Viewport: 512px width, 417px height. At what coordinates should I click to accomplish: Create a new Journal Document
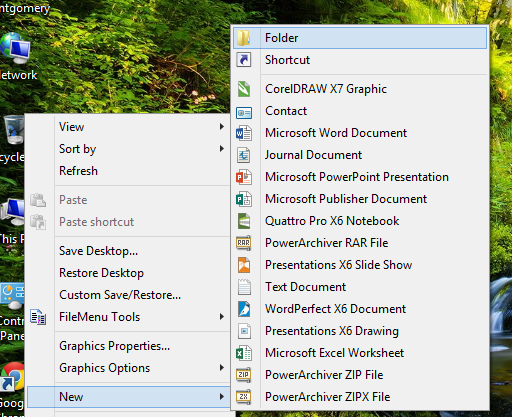360,155
